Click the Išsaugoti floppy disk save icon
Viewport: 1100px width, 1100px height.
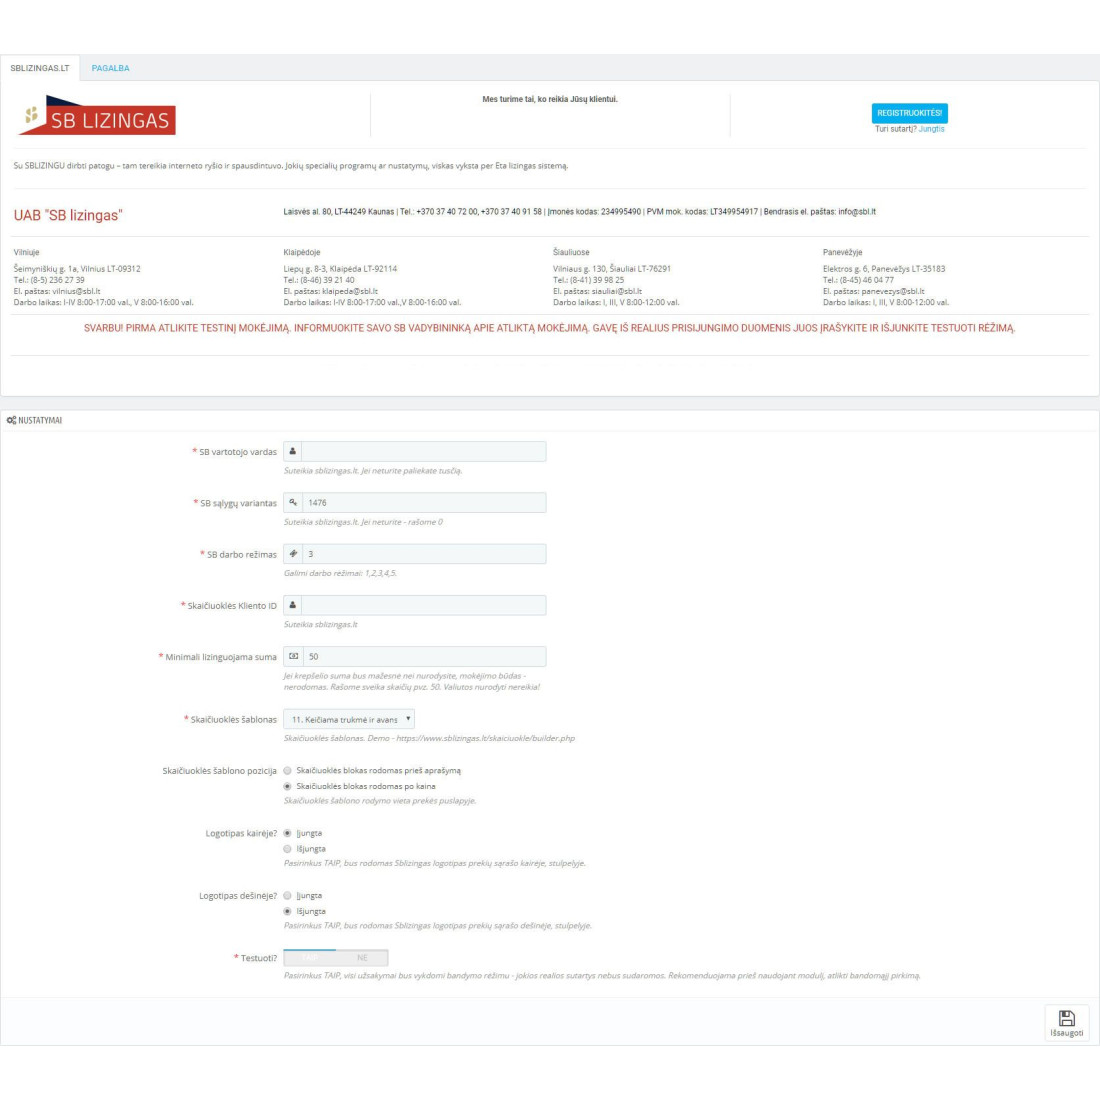tap(1066, 1018)
